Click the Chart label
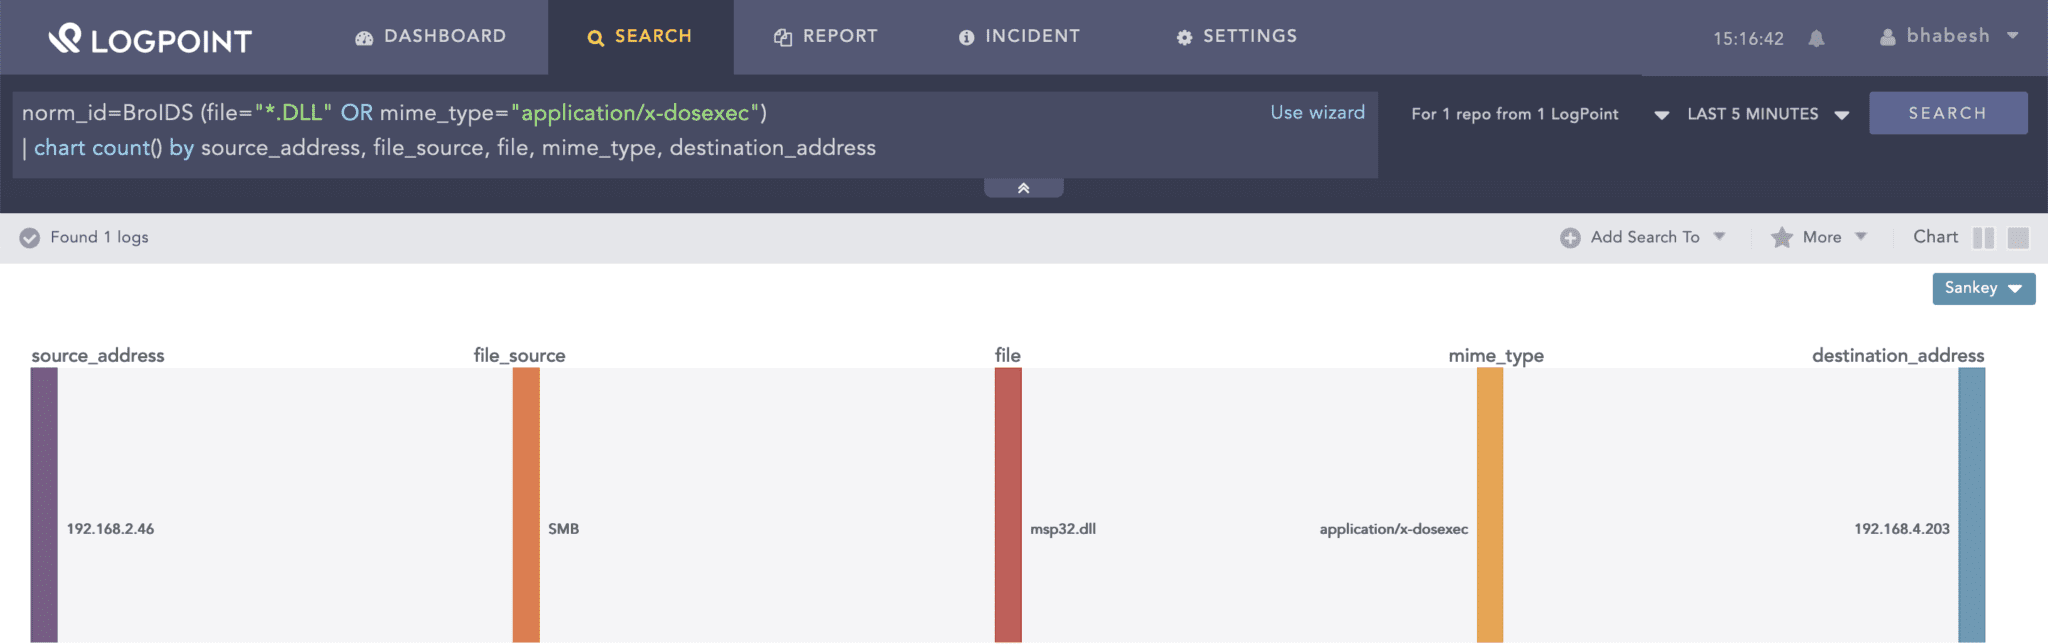This screenshot has width=2048, height=644. [1935, 237]
